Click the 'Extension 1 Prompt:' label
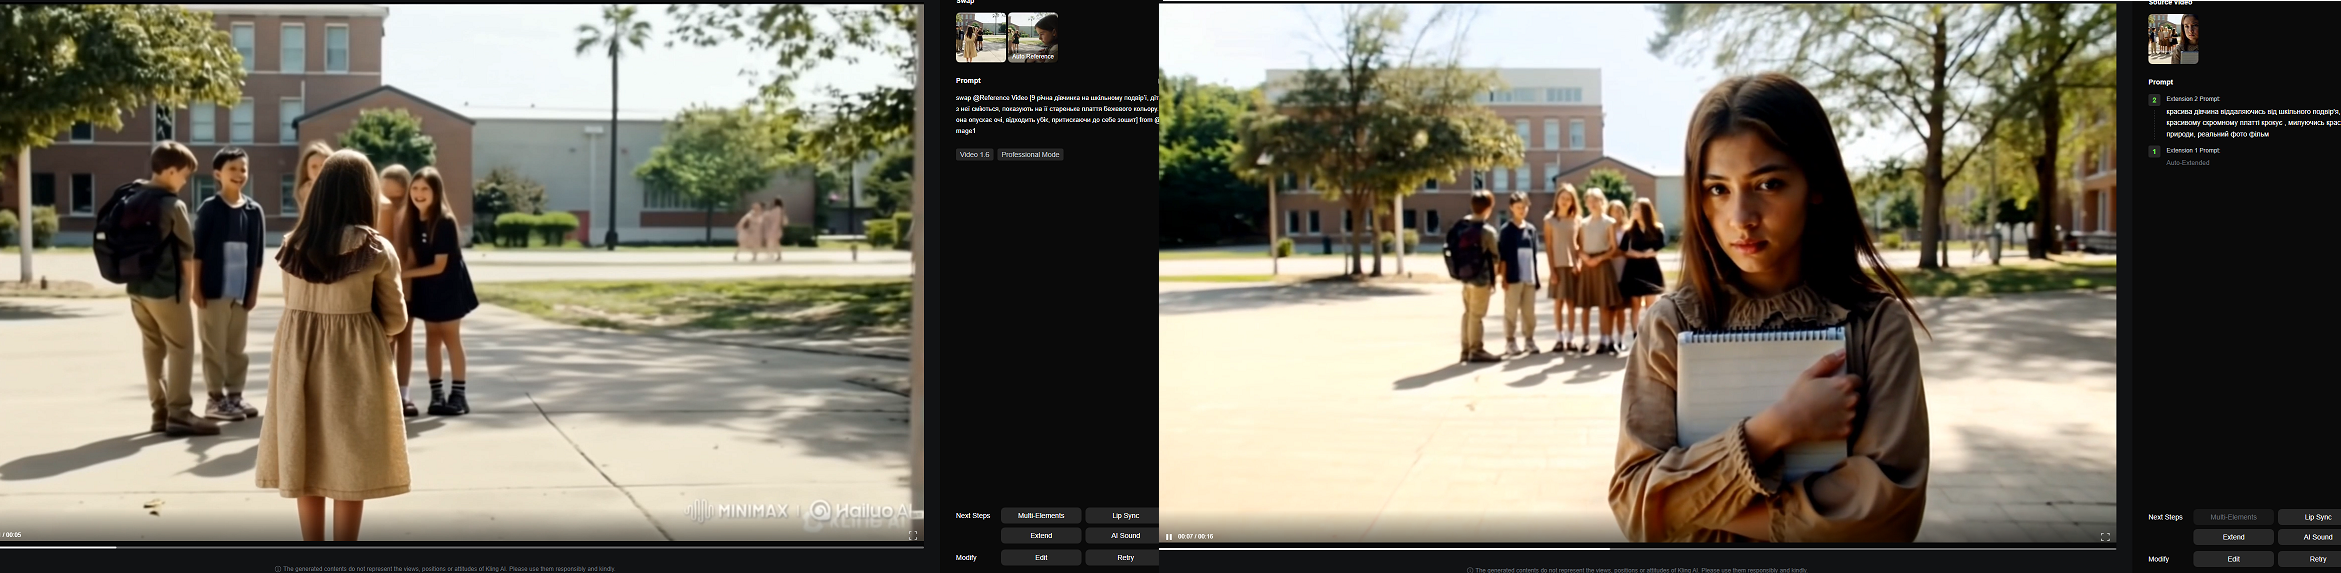Screen dimensions: 2341x573 click(2193, 151)
